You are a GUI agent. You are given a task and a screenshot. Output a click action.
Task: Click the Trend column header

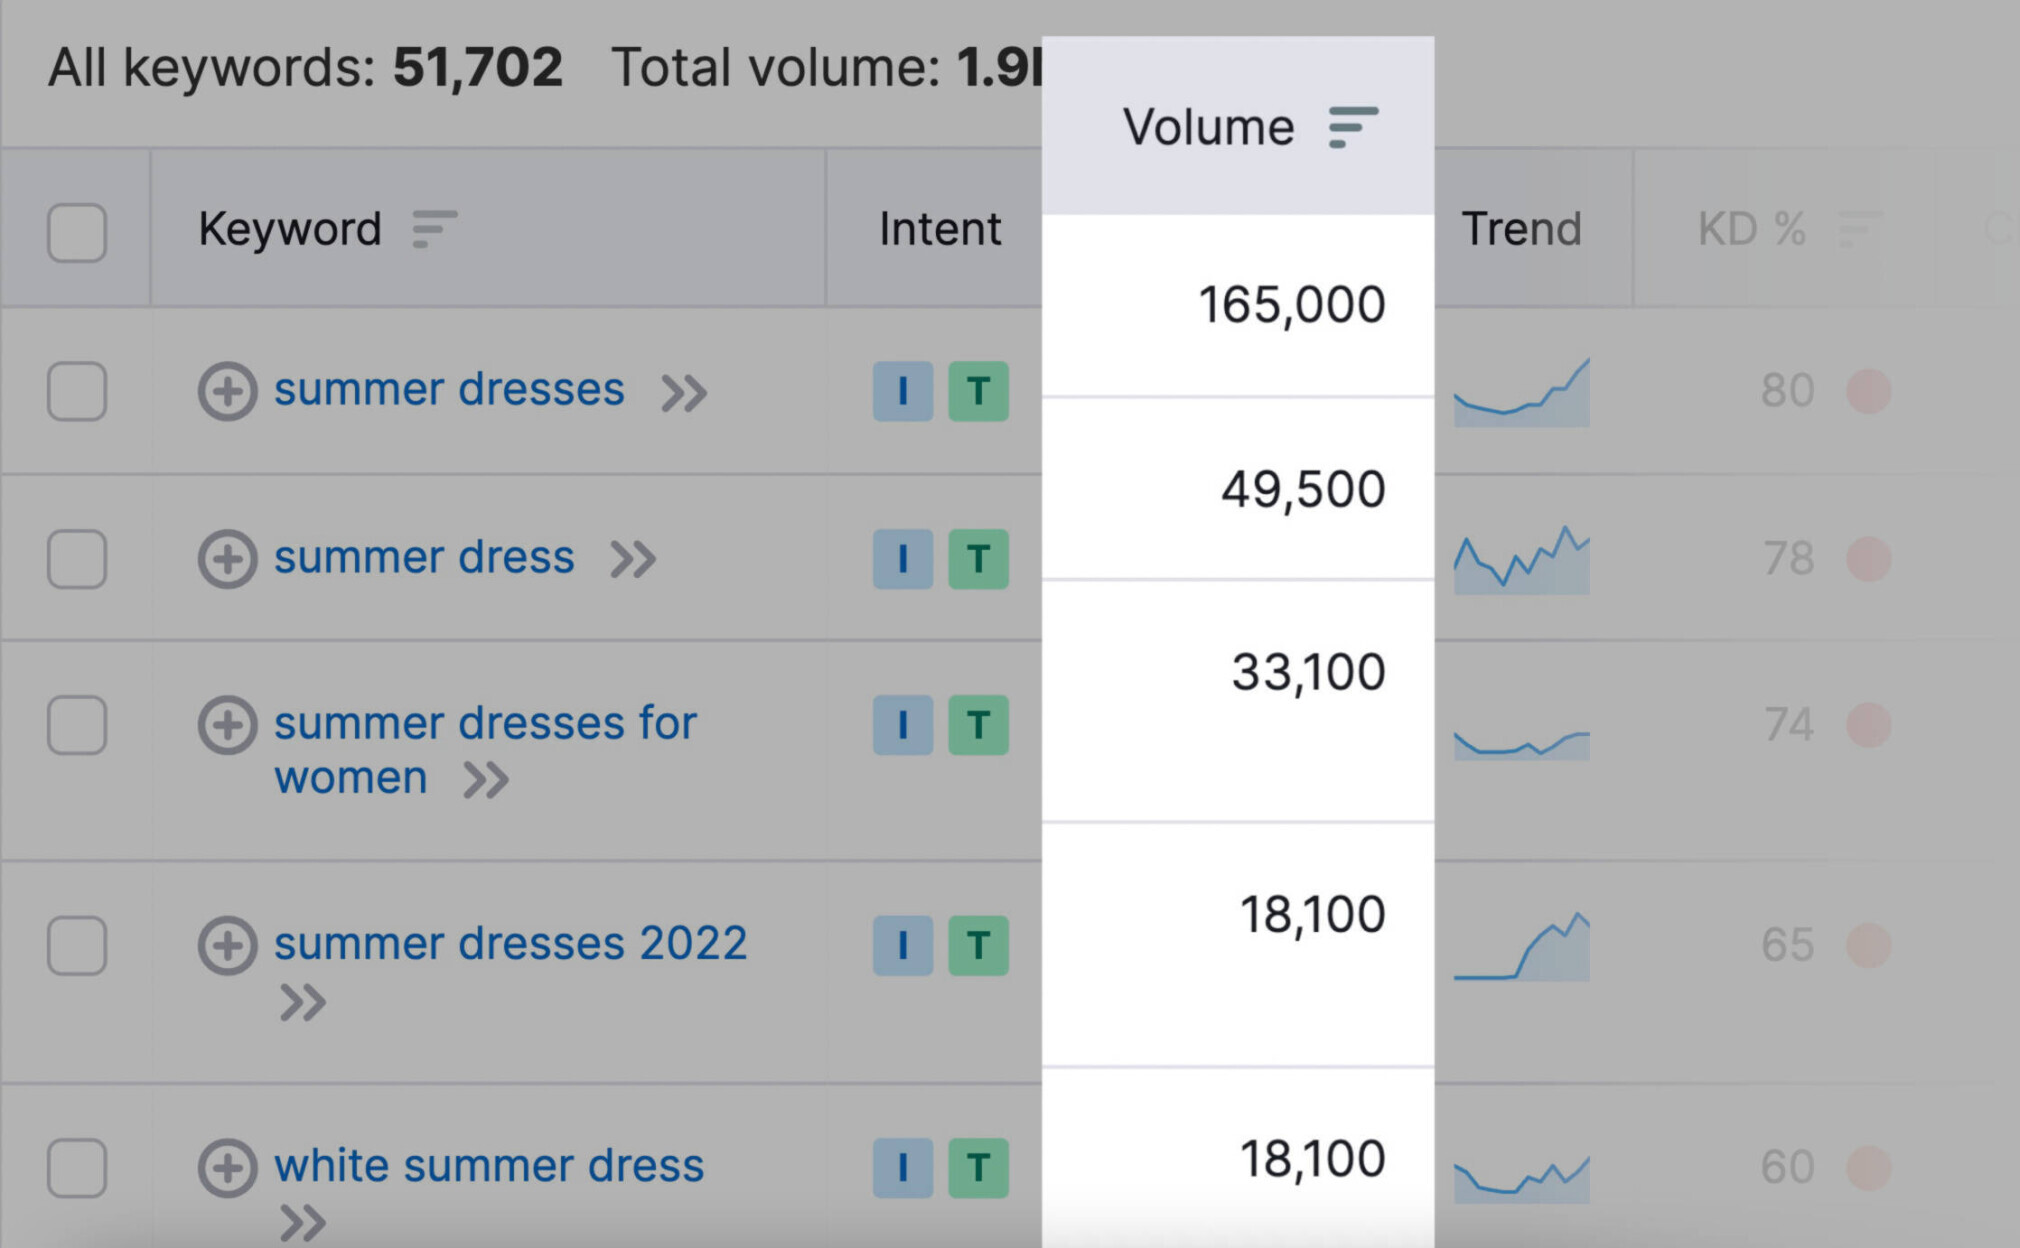pyautogui.click(x=1521, y=229)
